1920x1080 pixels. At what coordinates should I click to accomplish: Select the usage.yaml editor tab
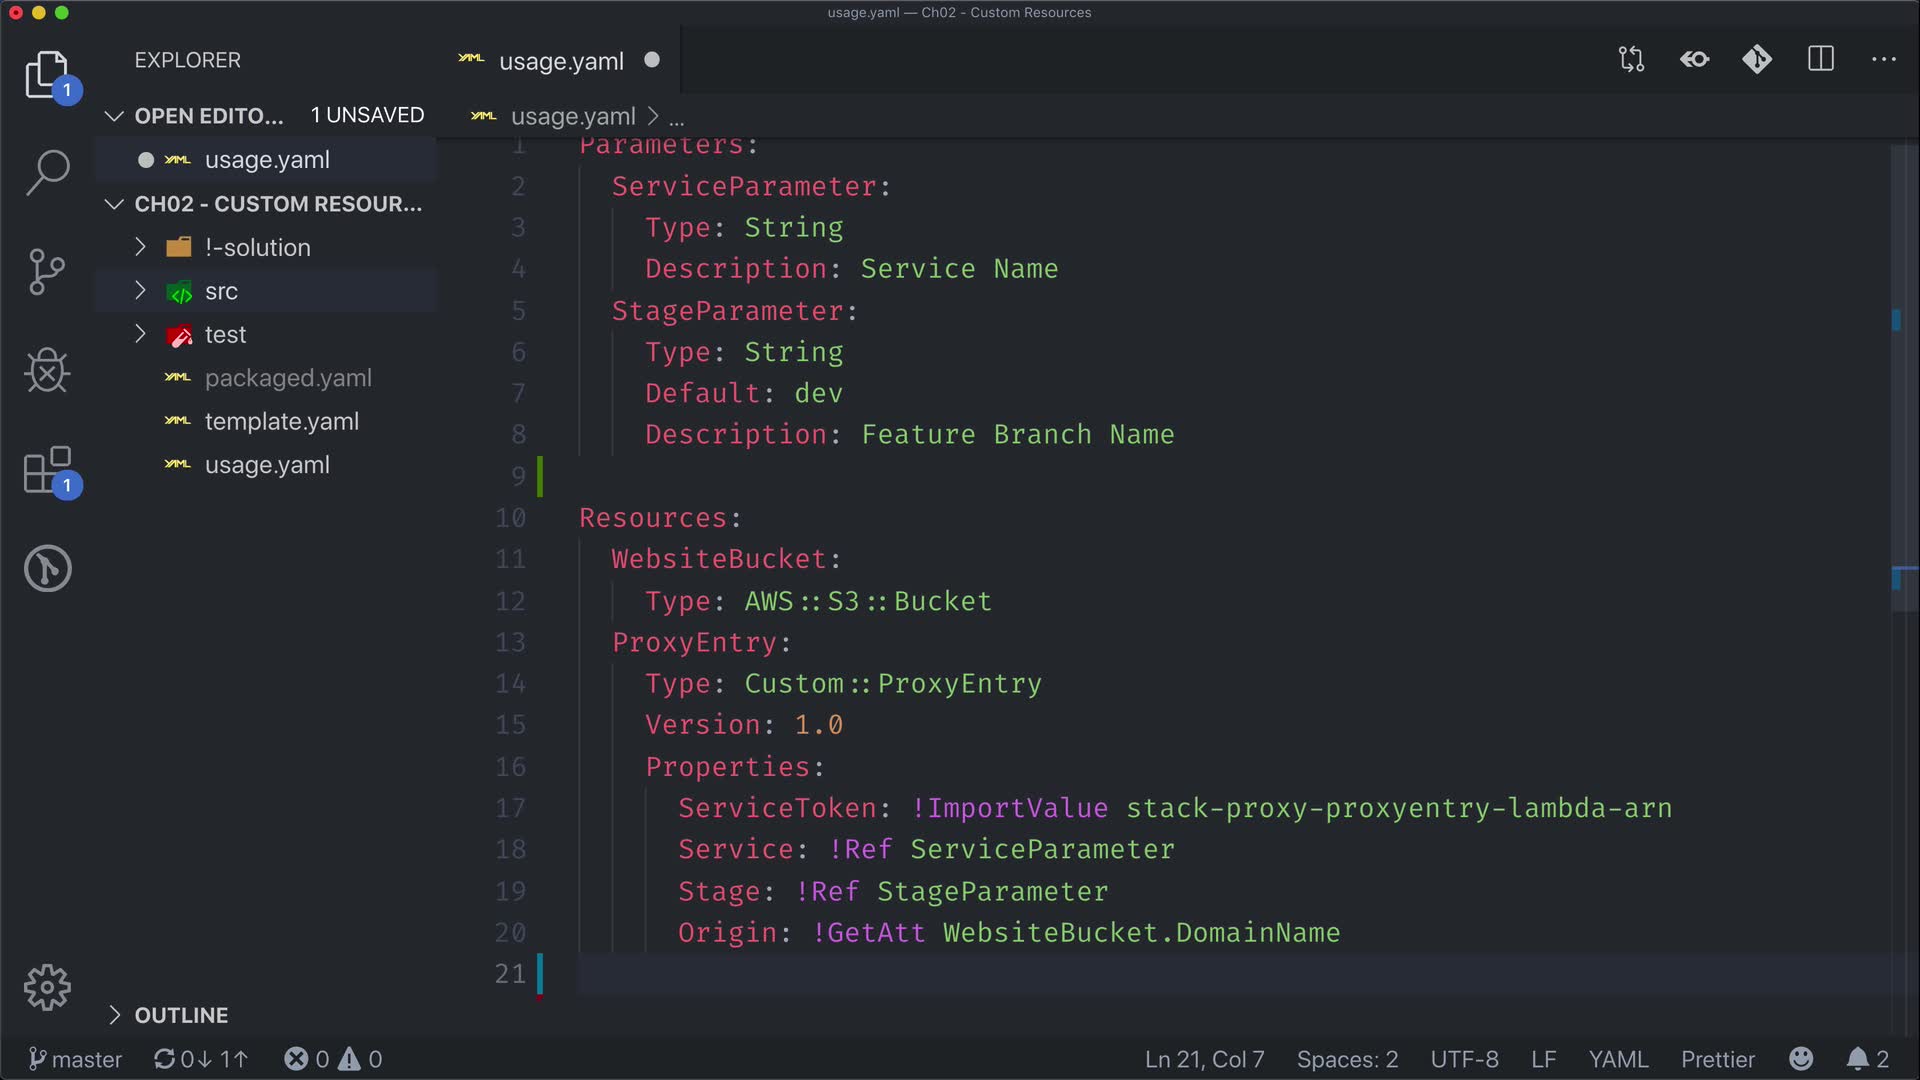point(560,61)
